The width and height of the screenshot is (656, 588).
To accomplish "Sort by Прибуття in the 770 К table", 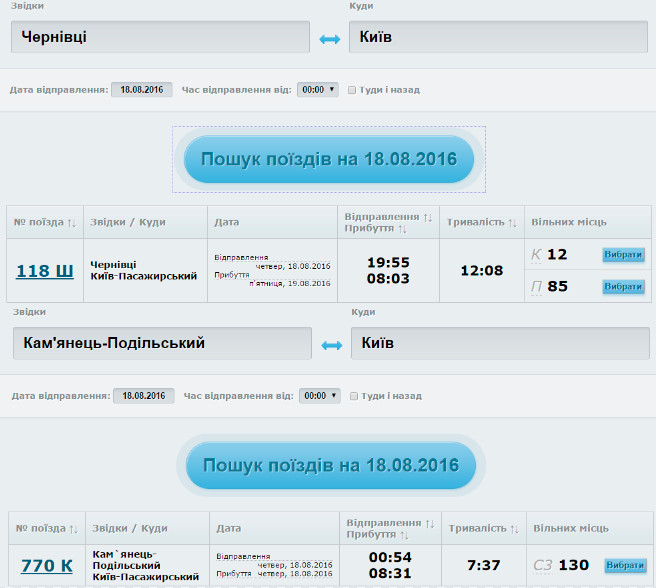I will coord(402,535).
